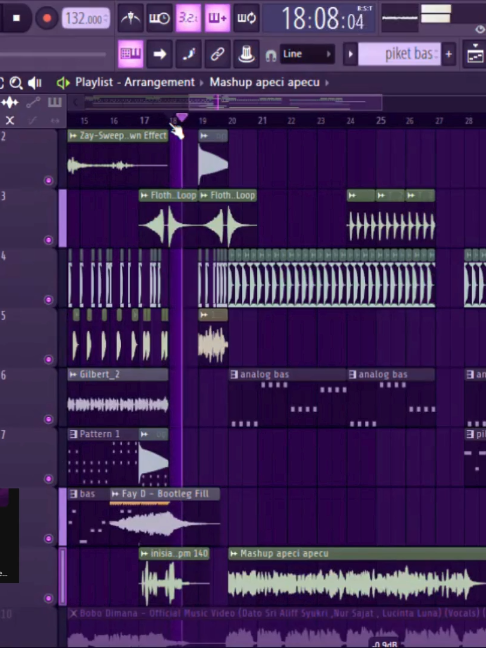Open clip menu icon of first analog bas
The image size is (486, 648).
234,374
